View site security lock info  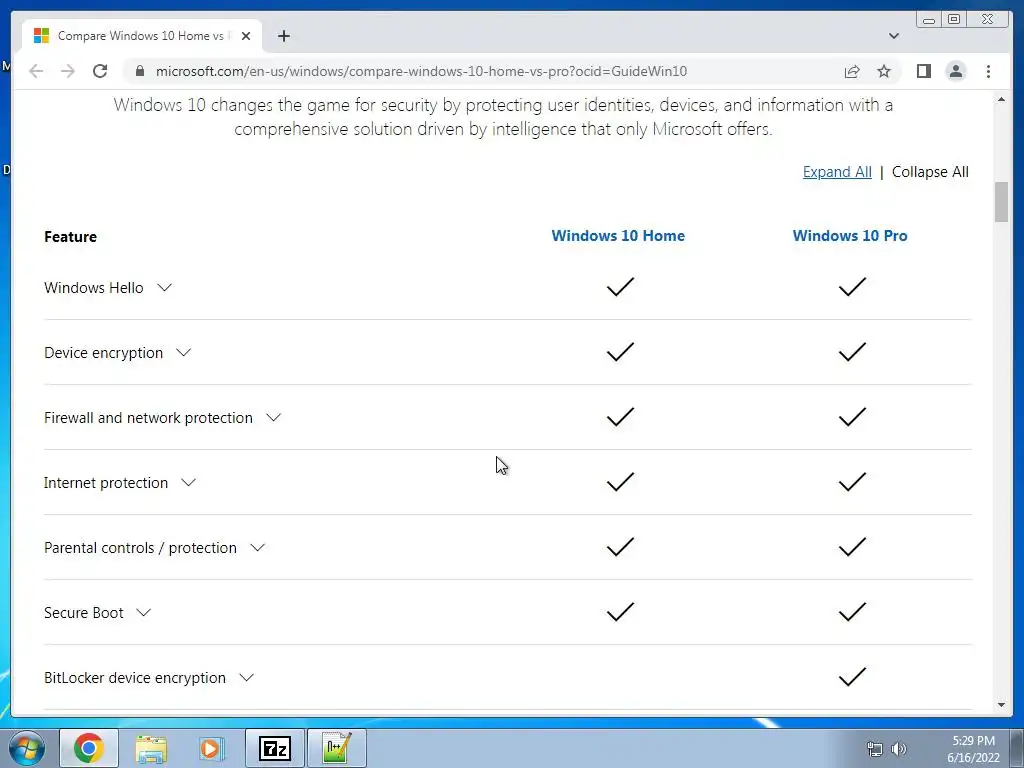[140, 71]
